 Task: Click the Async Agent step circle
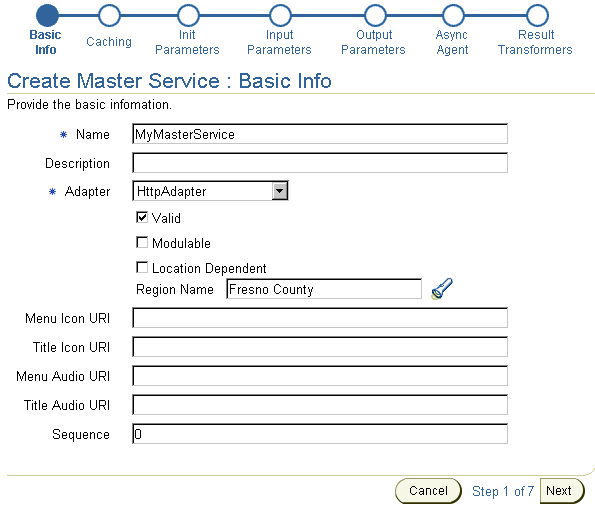point(453,15)
